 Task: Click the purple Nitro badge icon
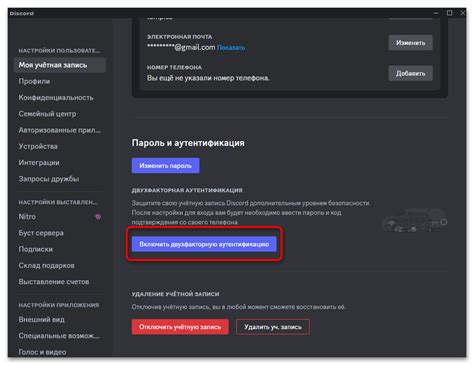click(x=98, y=217)
